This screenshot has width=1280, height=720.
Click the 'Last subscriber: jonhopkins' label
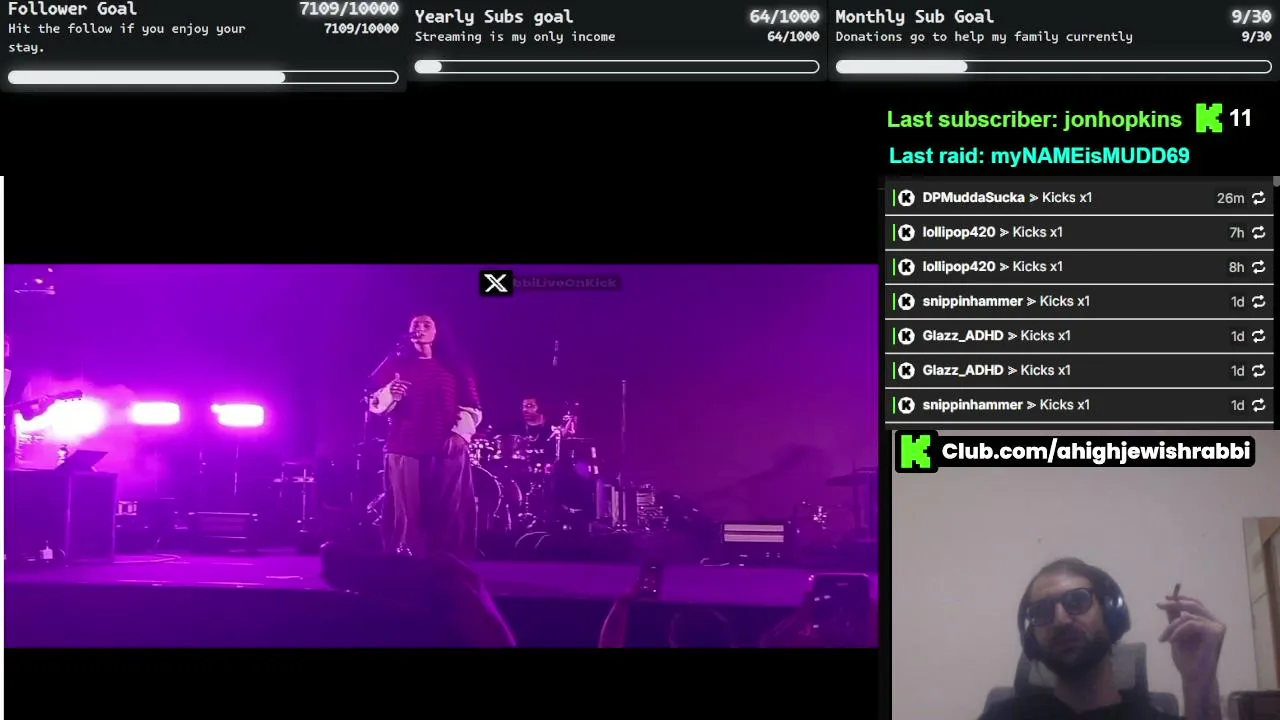click(1034, 119)
